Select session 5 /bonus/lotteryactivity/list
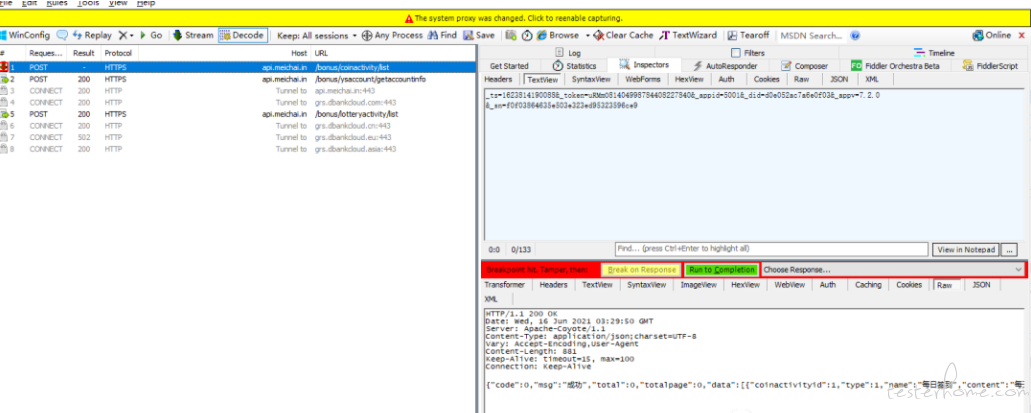This screenshot has height=413, width=1031. point(237,114)
